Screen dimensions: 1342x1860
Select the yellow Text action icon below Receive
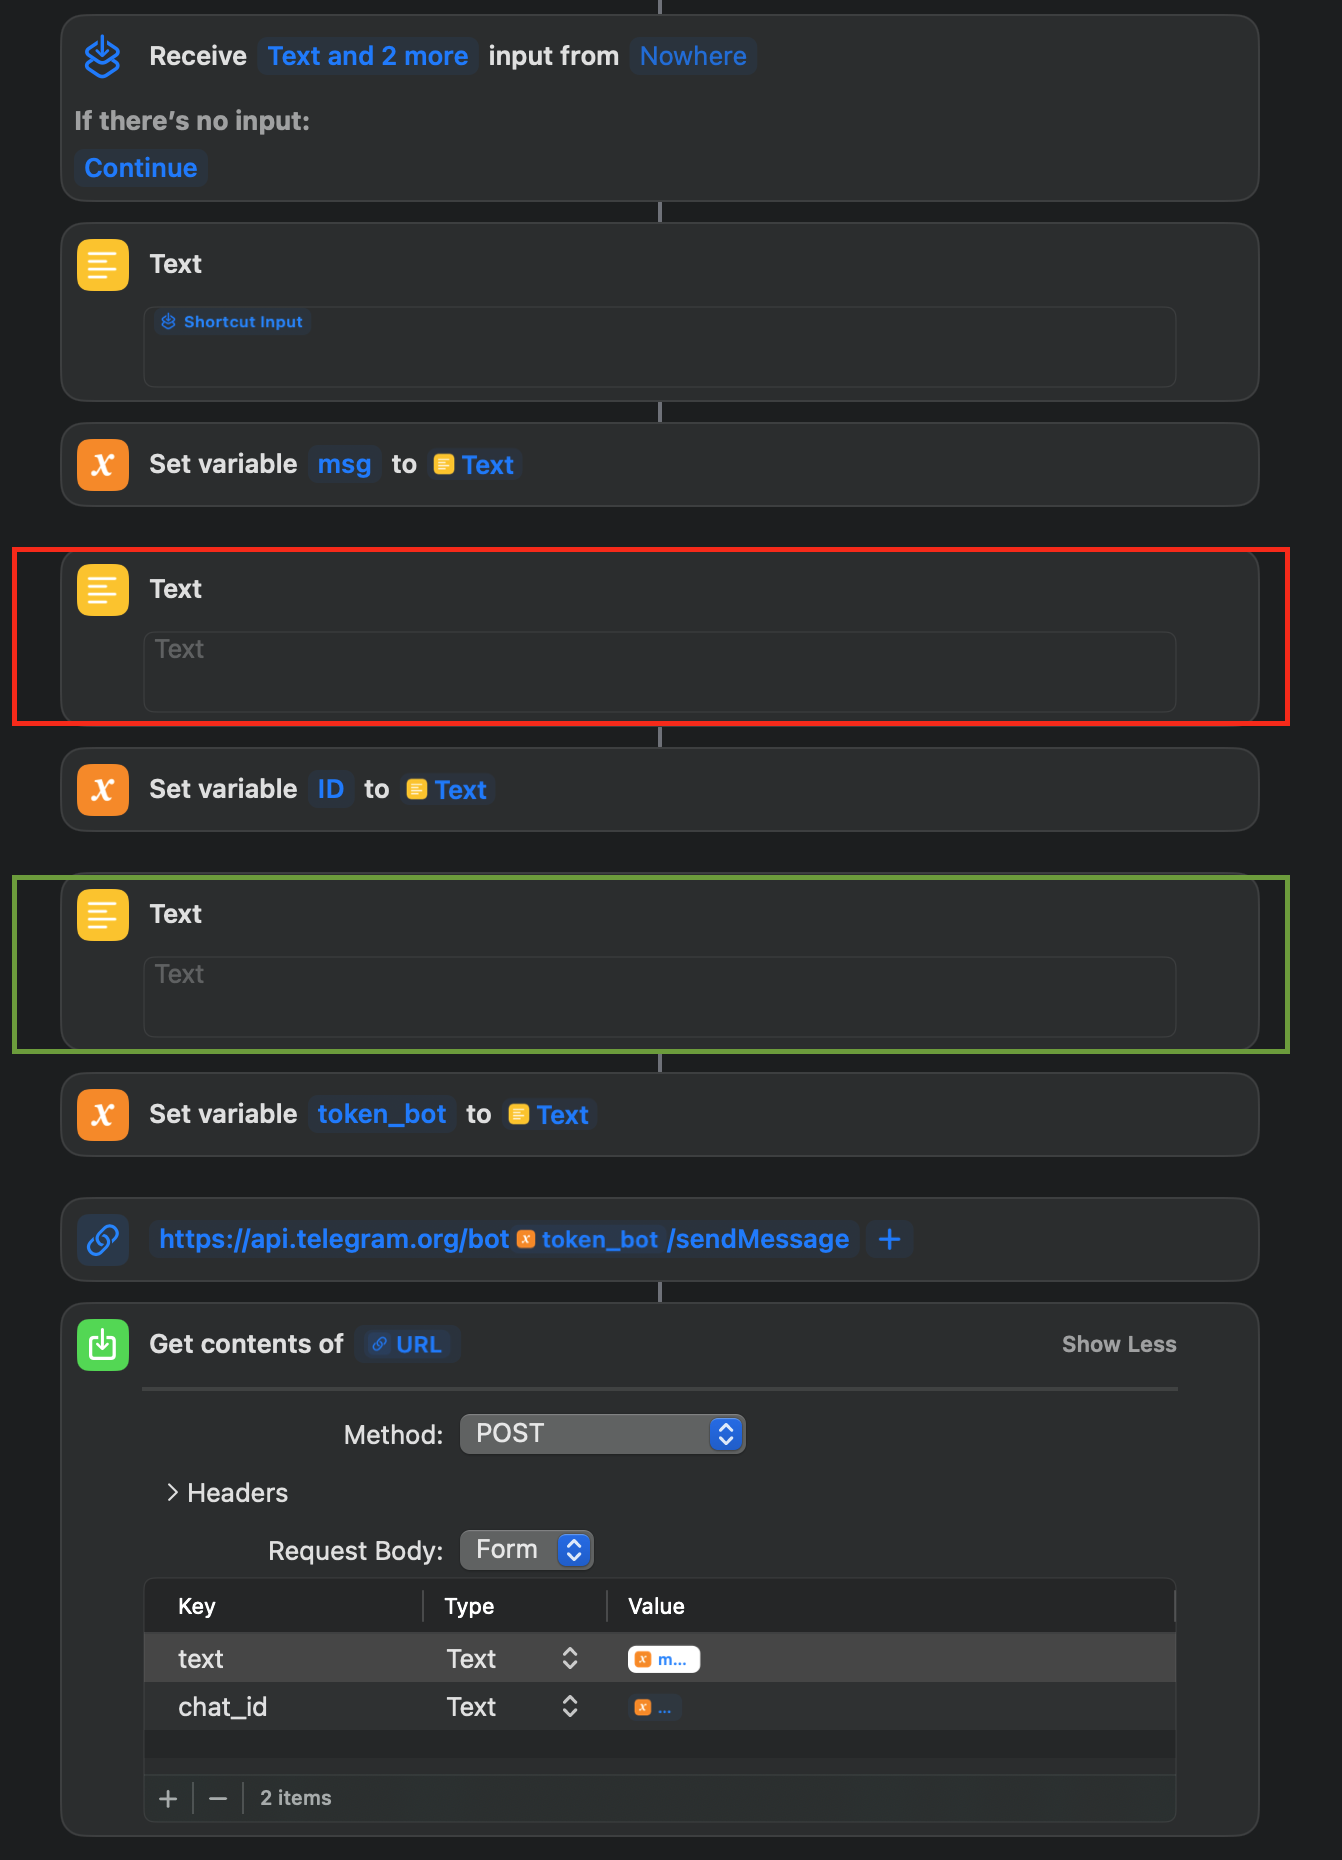(x=102, y=264)
